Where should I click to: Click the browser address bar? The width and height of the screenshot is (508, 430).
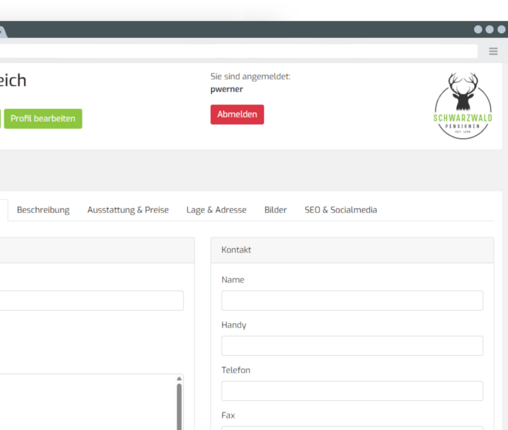coord(238,51)
